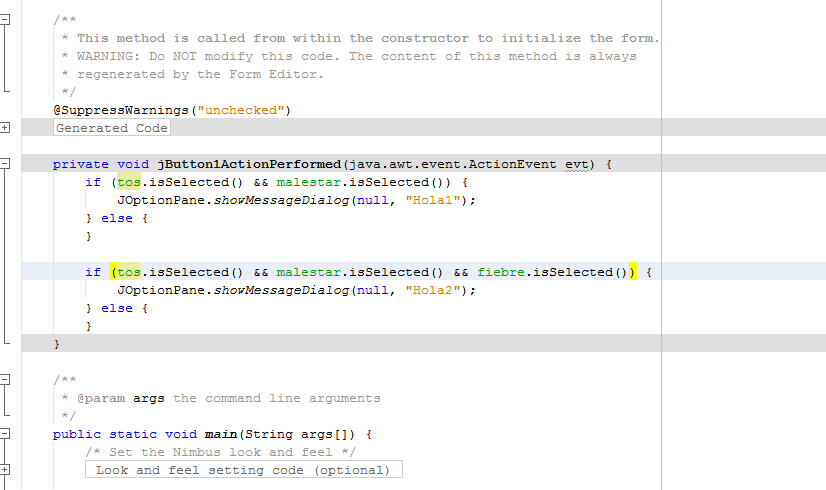Collapse the jButton1ActionPerformed method fold

pyautogui.click(x=5, y=164)
